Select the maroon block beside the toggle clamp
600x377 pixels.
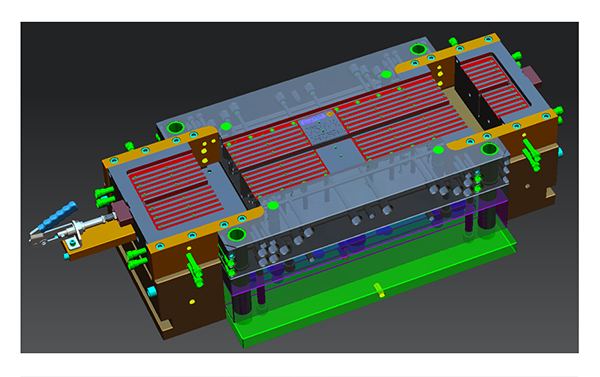[x=122, y=213]
